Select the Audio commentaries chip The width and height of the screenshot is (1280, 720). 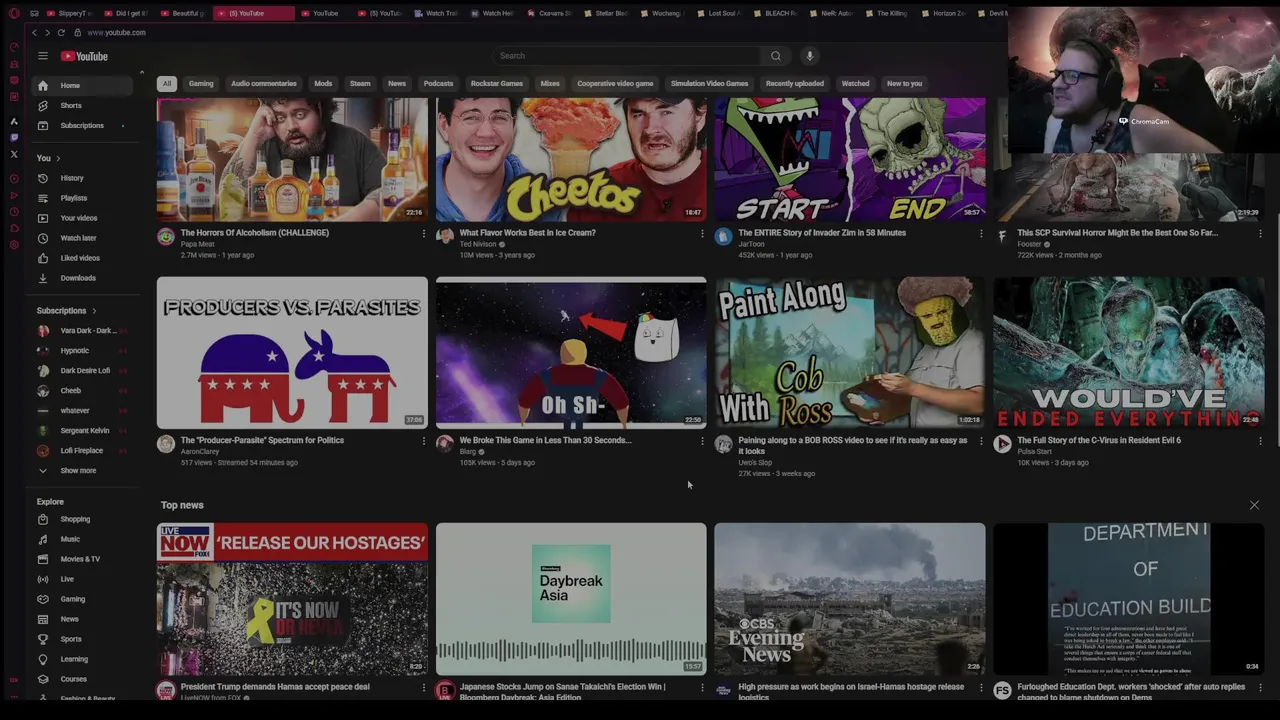264,84
